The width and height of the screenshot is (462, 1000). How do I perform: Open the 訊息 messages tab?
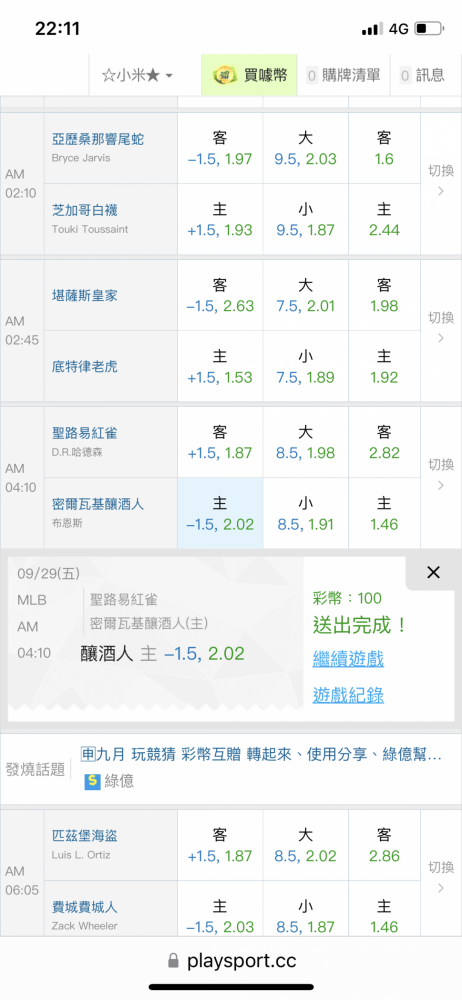click(x=422, y=75)
